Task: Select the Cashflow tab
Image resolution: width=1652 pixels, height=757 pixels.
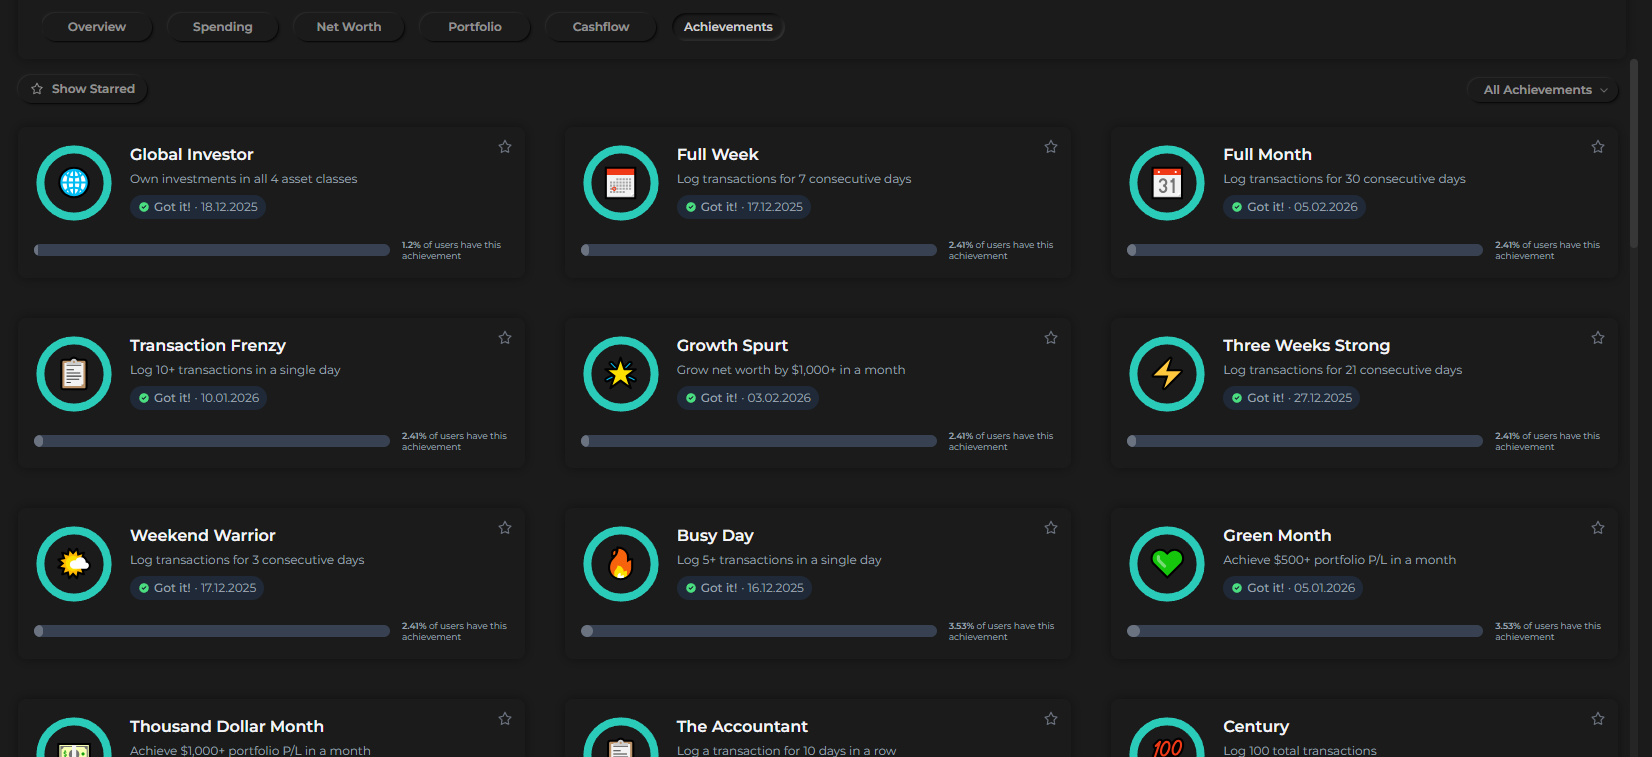Action: [x=601, y=27]
